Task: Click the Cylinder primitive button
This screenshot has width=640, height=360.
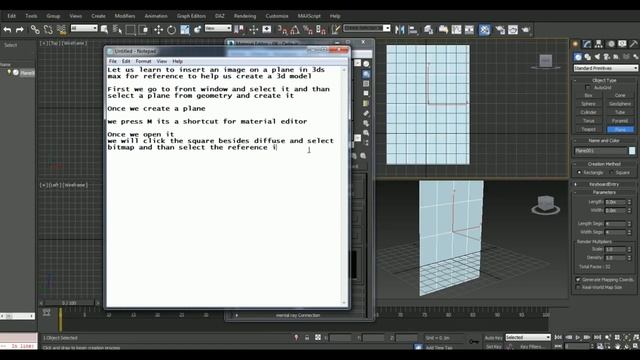Action: click(x=588, y=112)
